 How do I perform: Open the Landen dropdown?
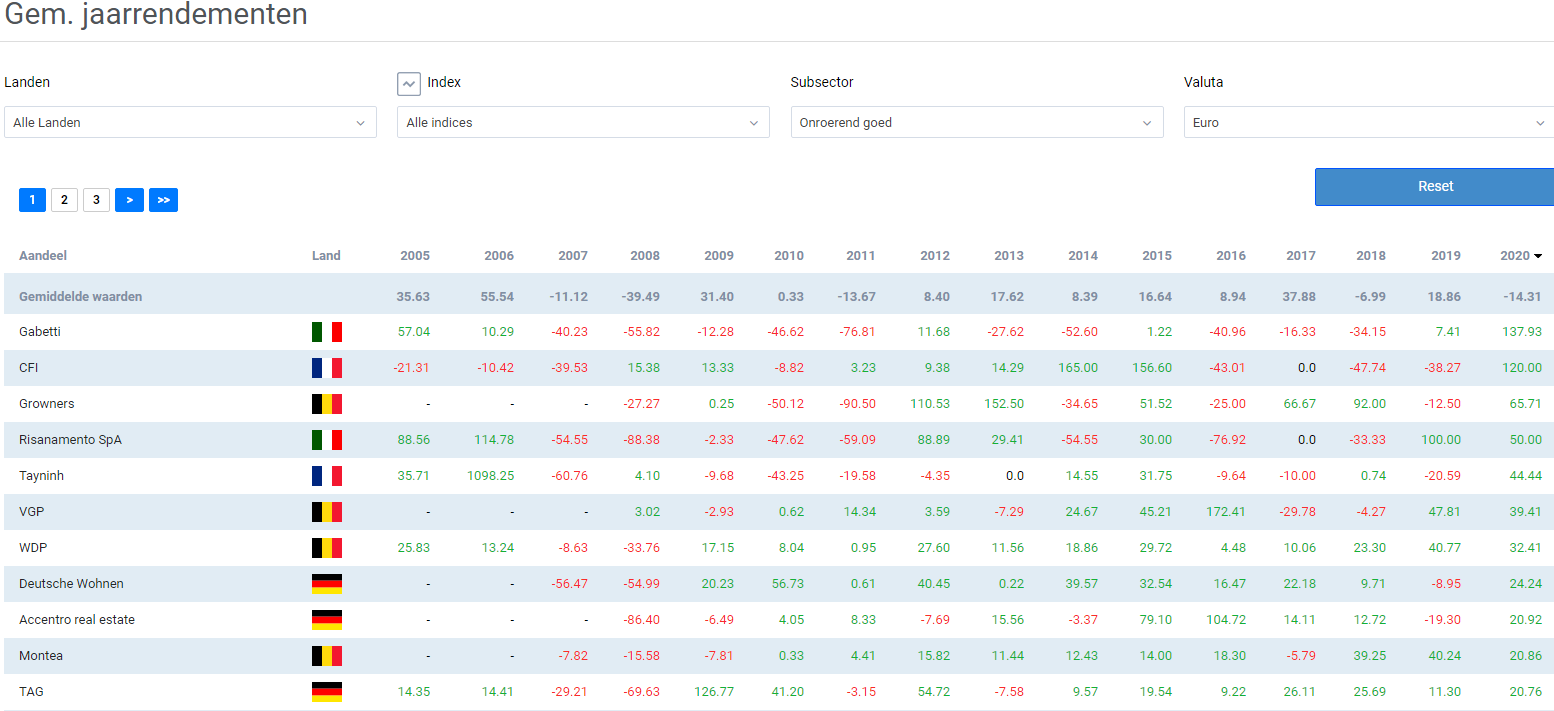(x=190, y=123)
